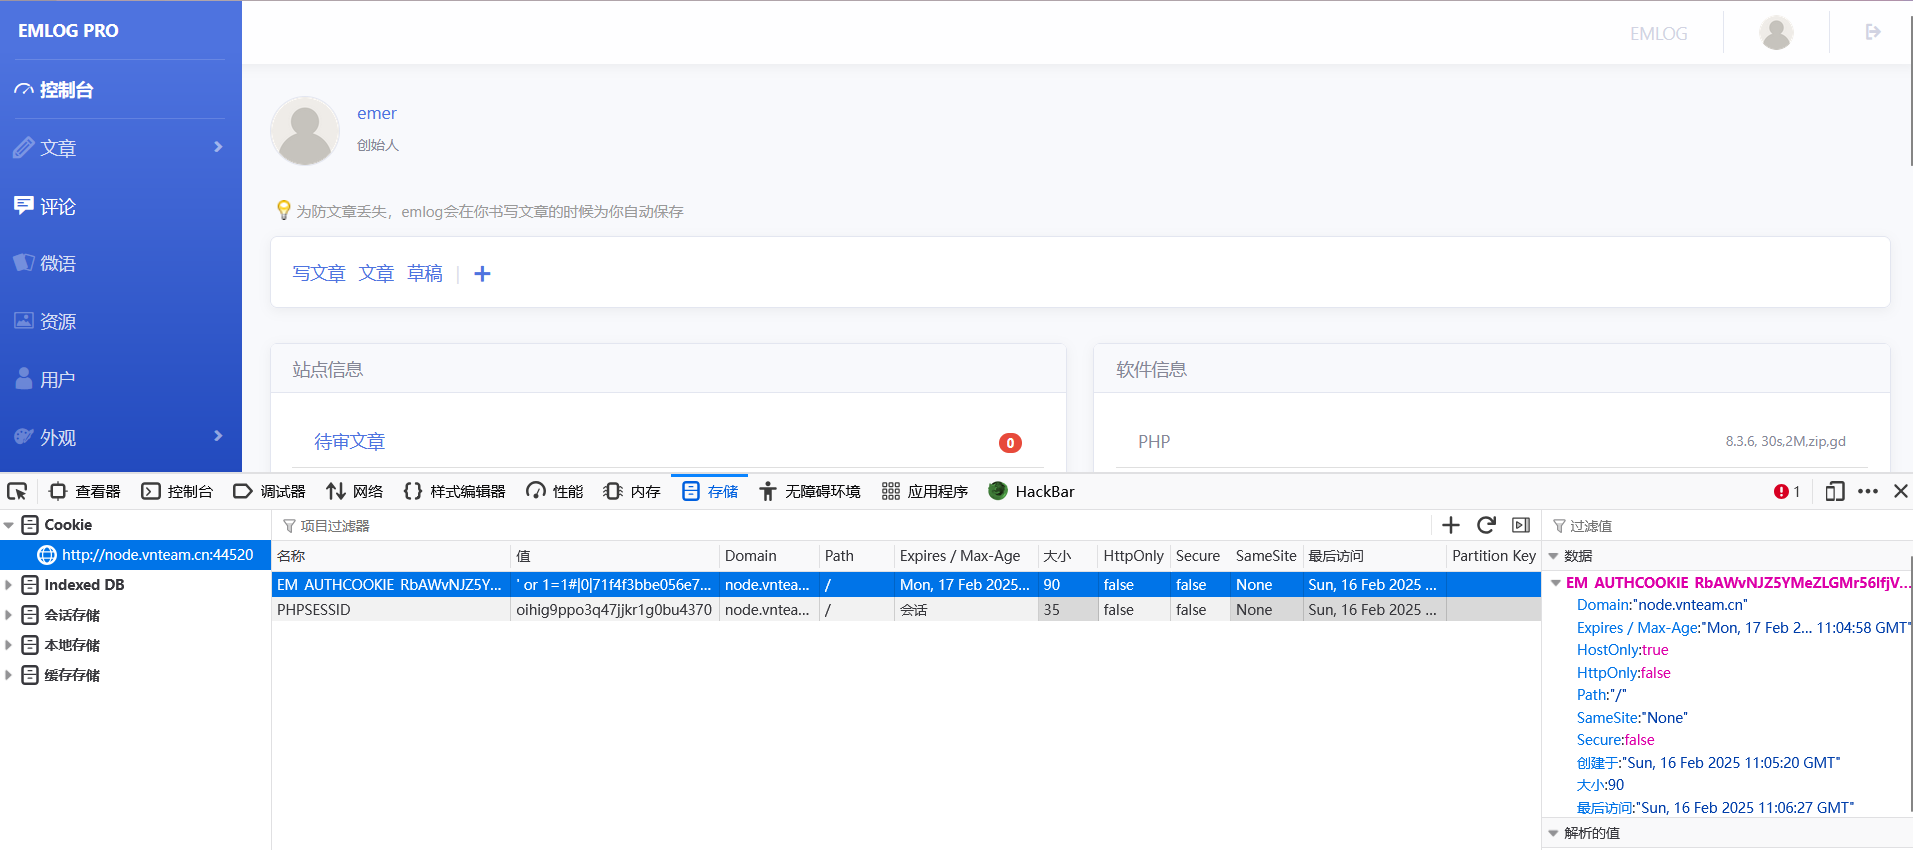Click the 写文章 shortcut link
The width and height of the screenshot is (1913, 850).
319,273
